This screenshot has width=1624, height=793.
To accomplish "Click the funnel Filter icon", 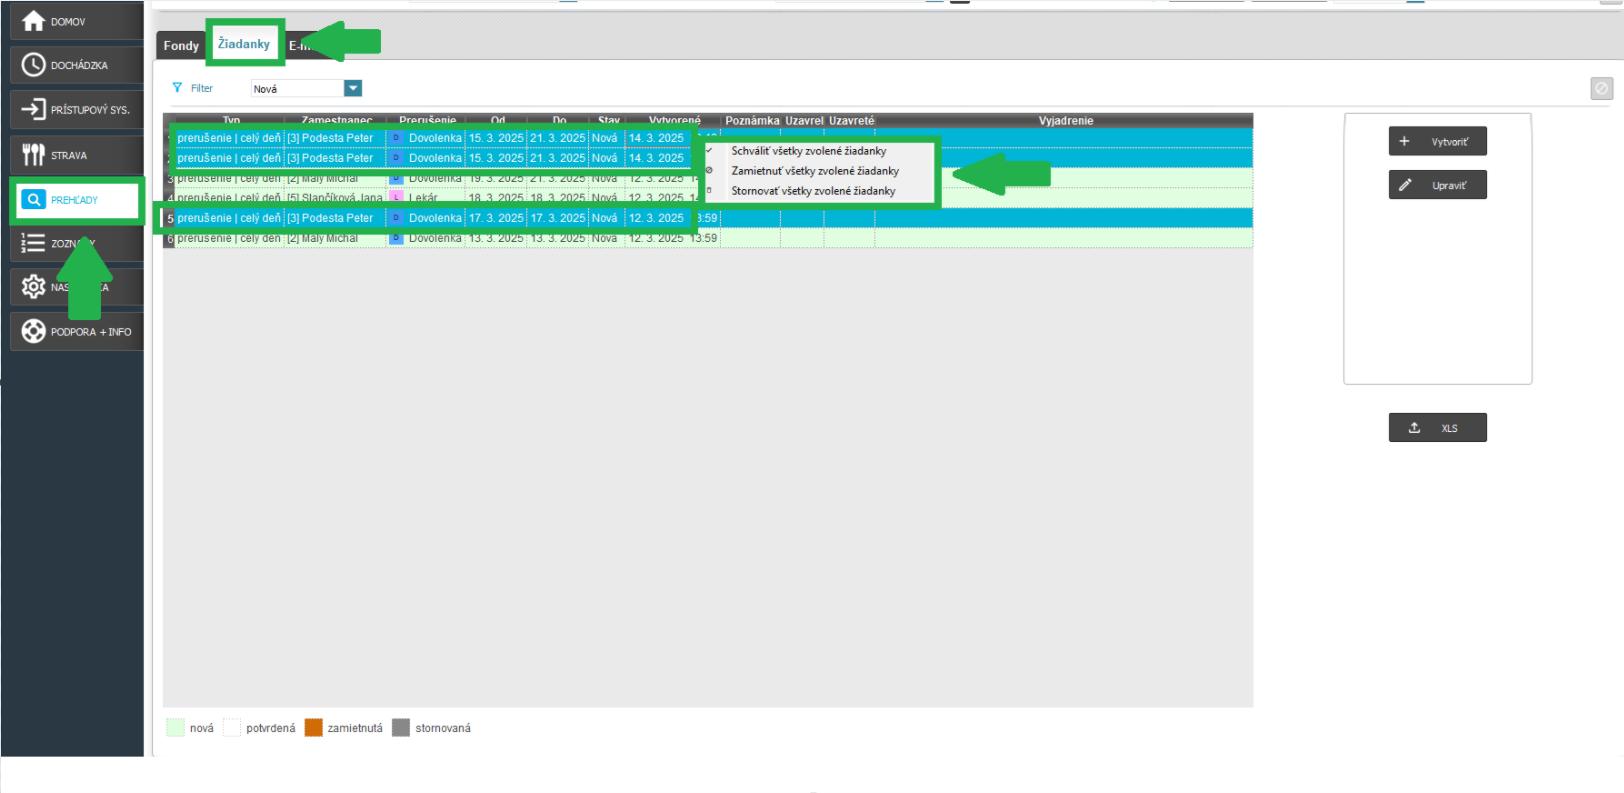I will point(177,88).
